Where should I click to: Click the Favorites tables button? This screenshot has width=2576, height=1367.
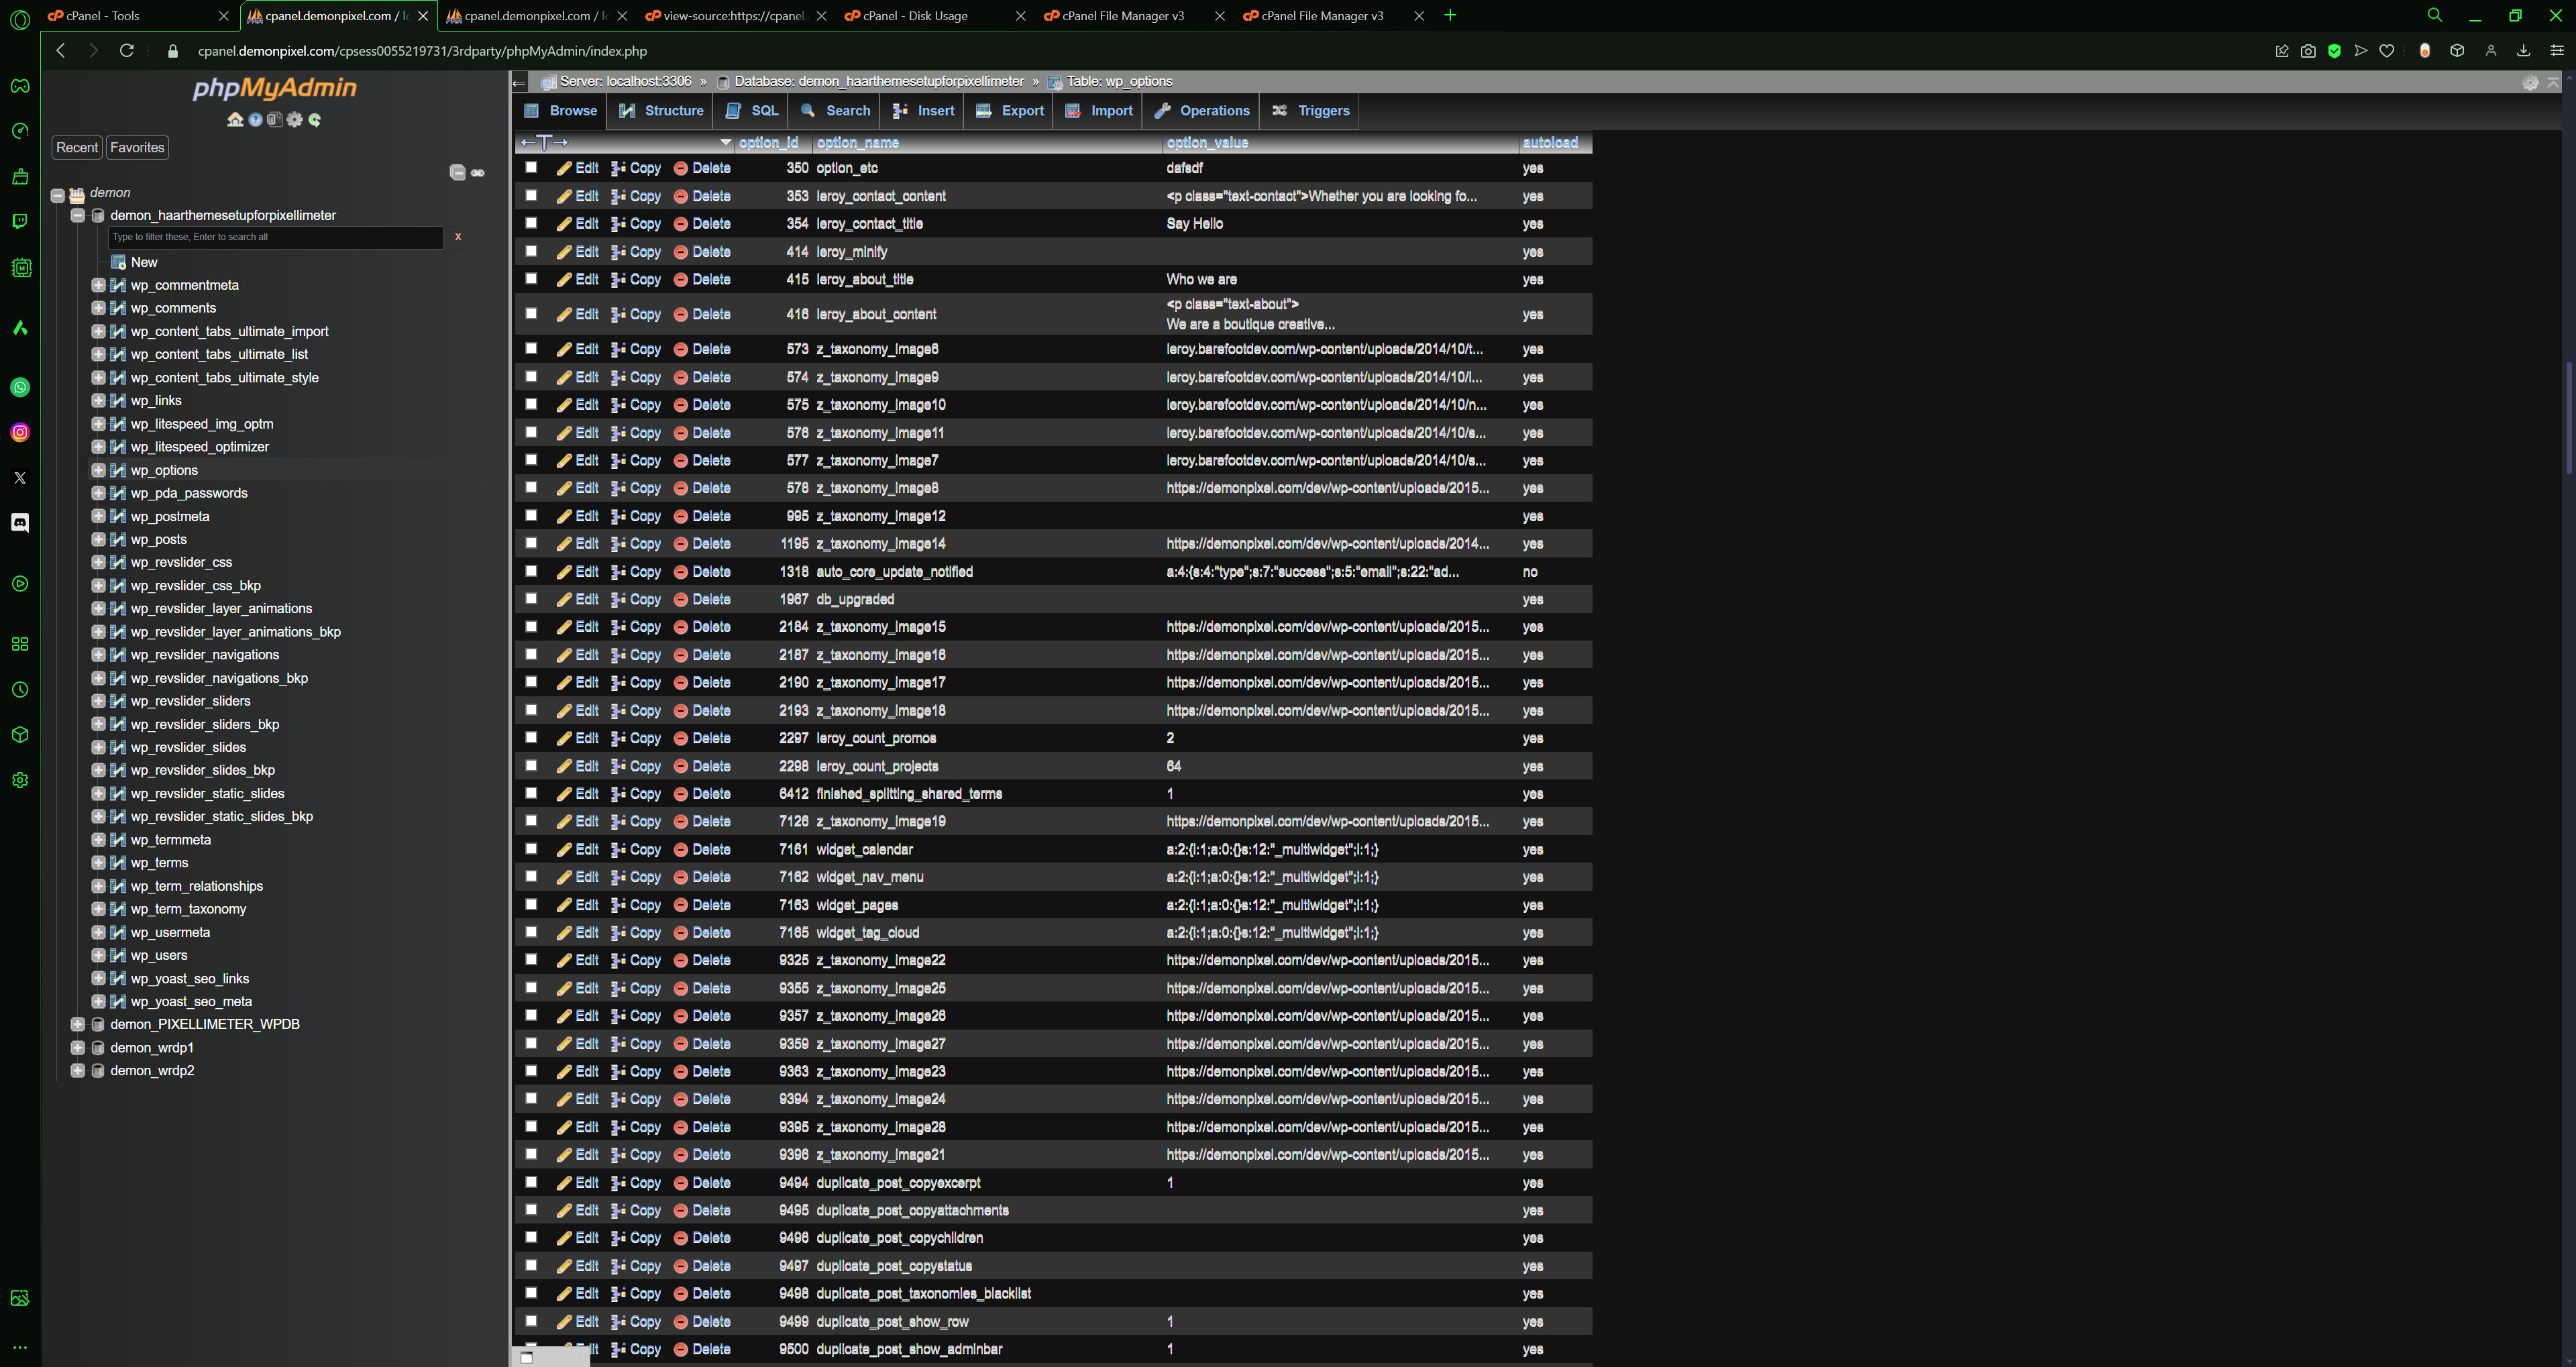(137, 148)
